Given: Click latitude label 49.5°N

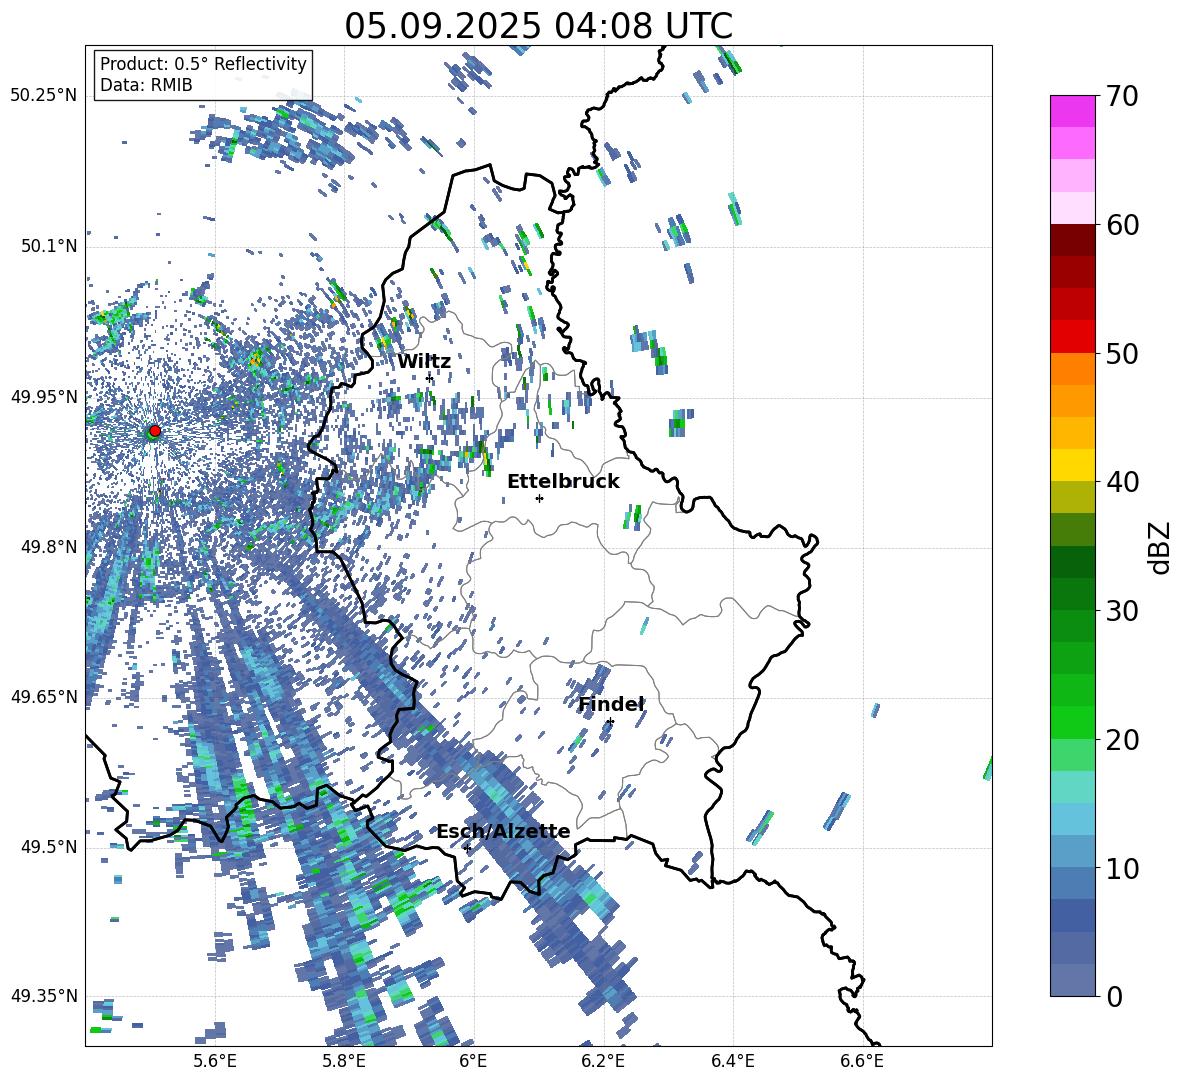Looking at the screenshot, I should pos(48,846).
